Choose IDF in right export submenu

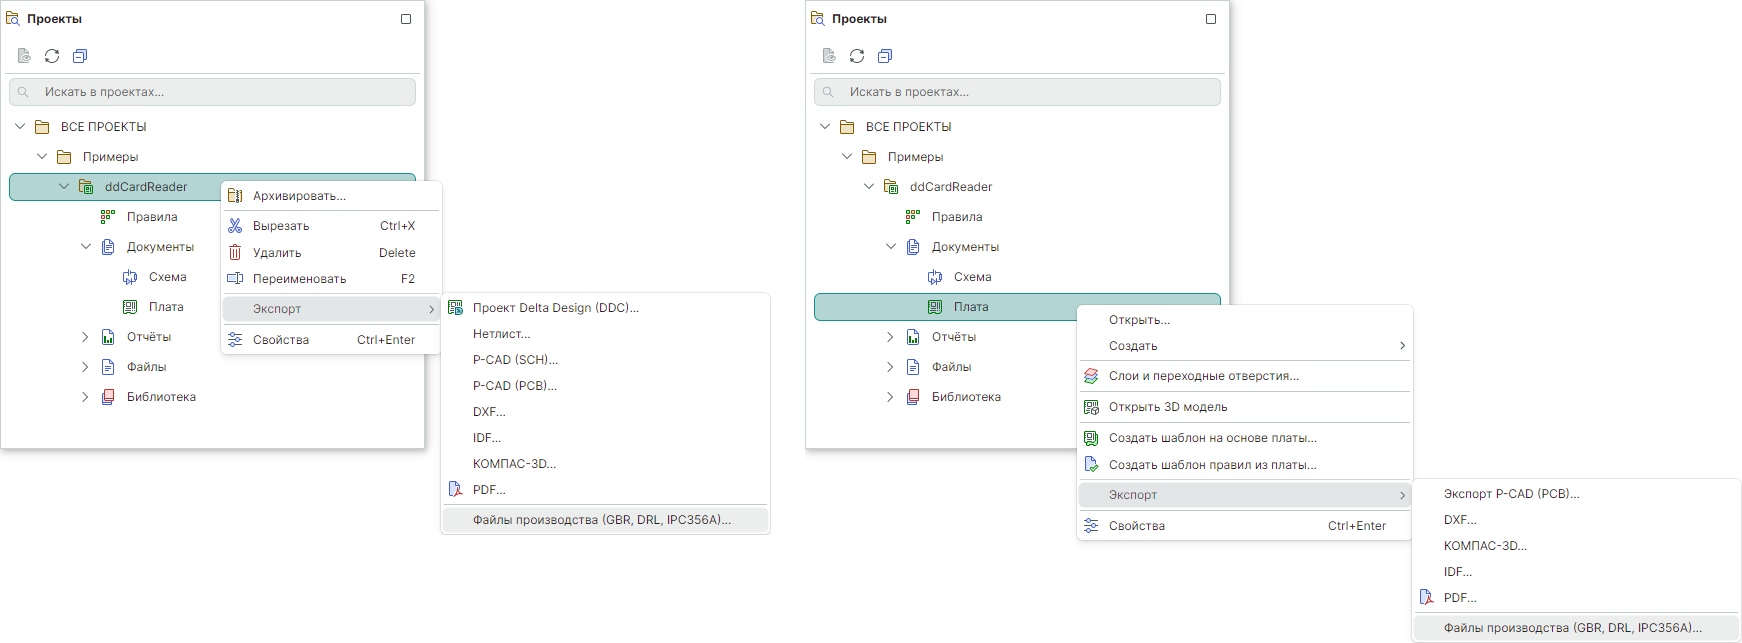(1576, 572)
